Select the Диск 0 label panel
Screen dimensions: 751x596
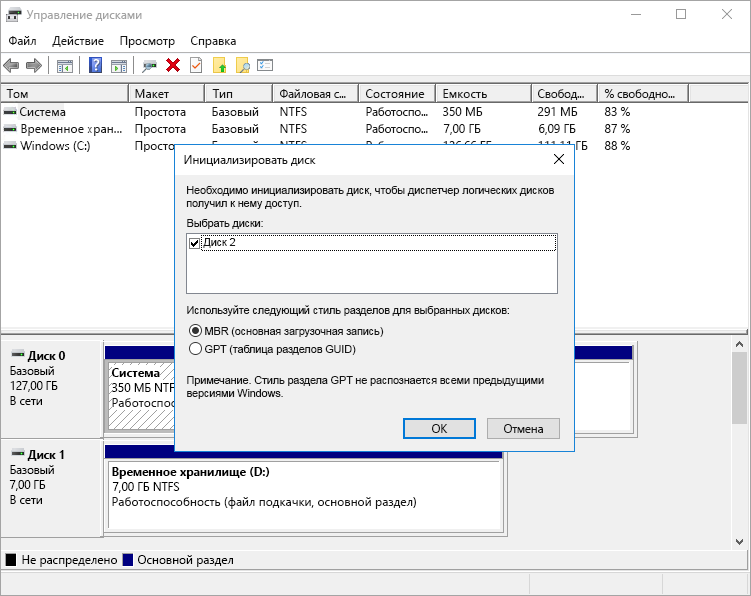tap(52, 389)
